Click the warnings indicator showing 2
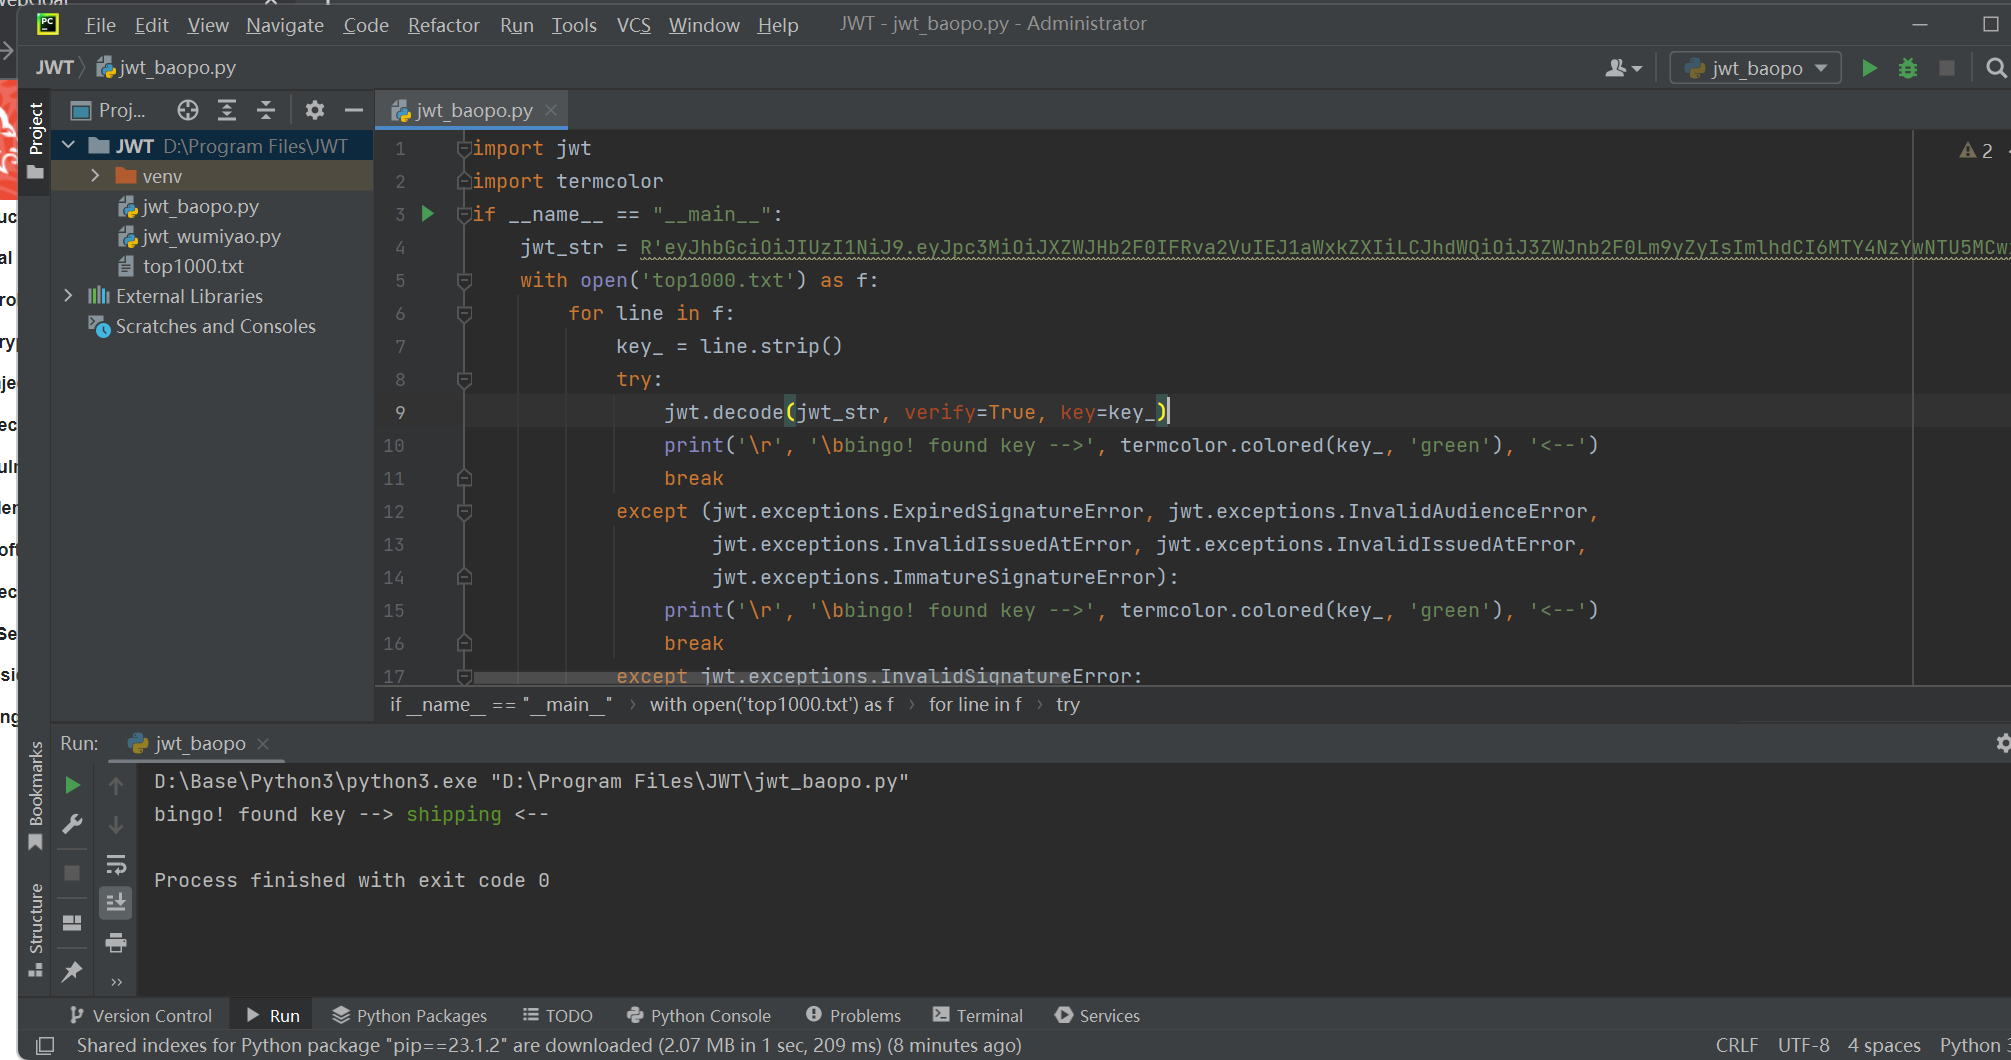This screenshot has width=2011, height=1060. [1976, 150]
